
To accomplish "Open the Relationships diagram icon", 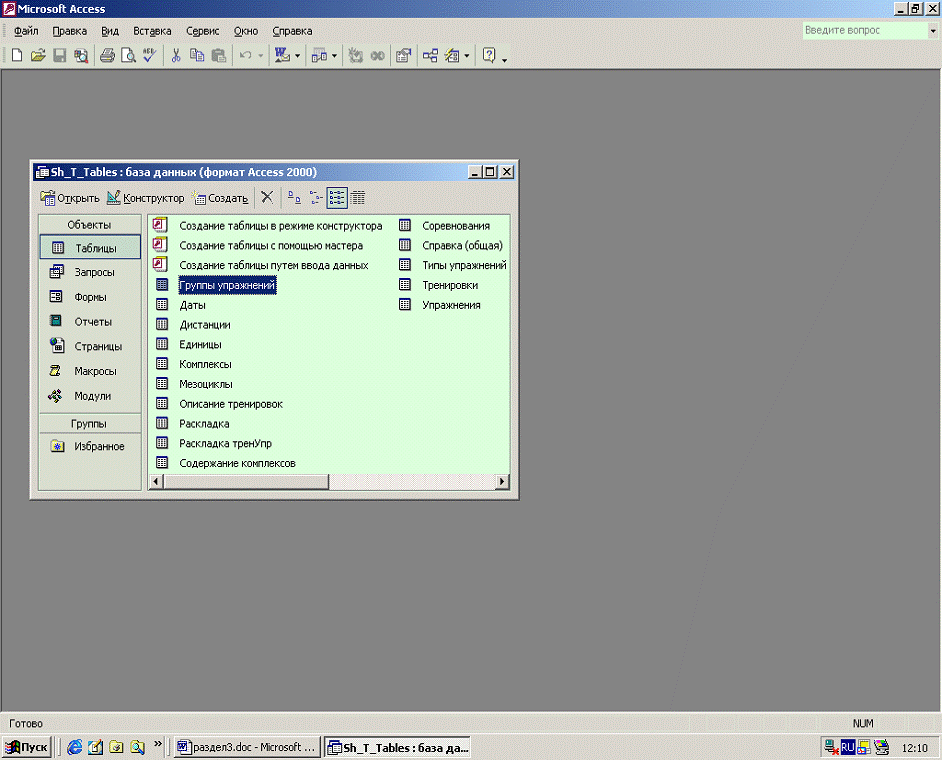I will pyautogui.click(x=430, y=56).
